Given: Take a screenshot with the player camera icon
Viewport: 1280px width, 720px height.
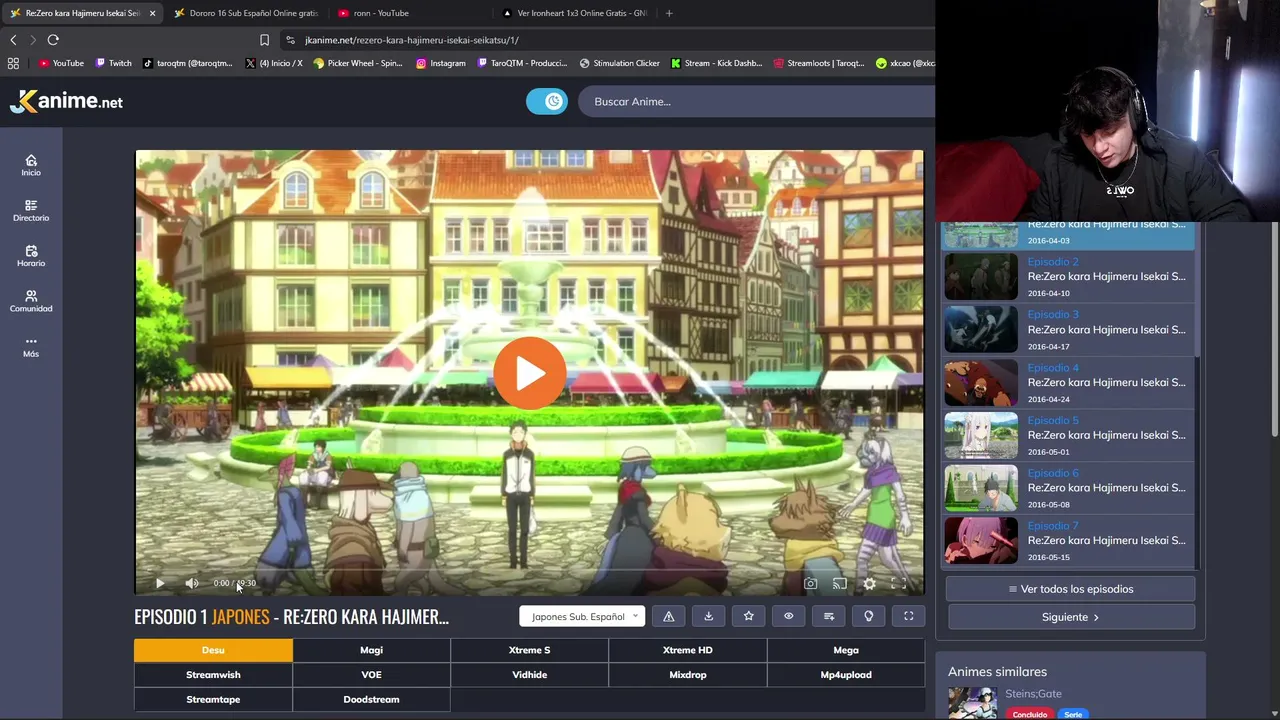Looking at the screenshot, I should tap(811, 584).
